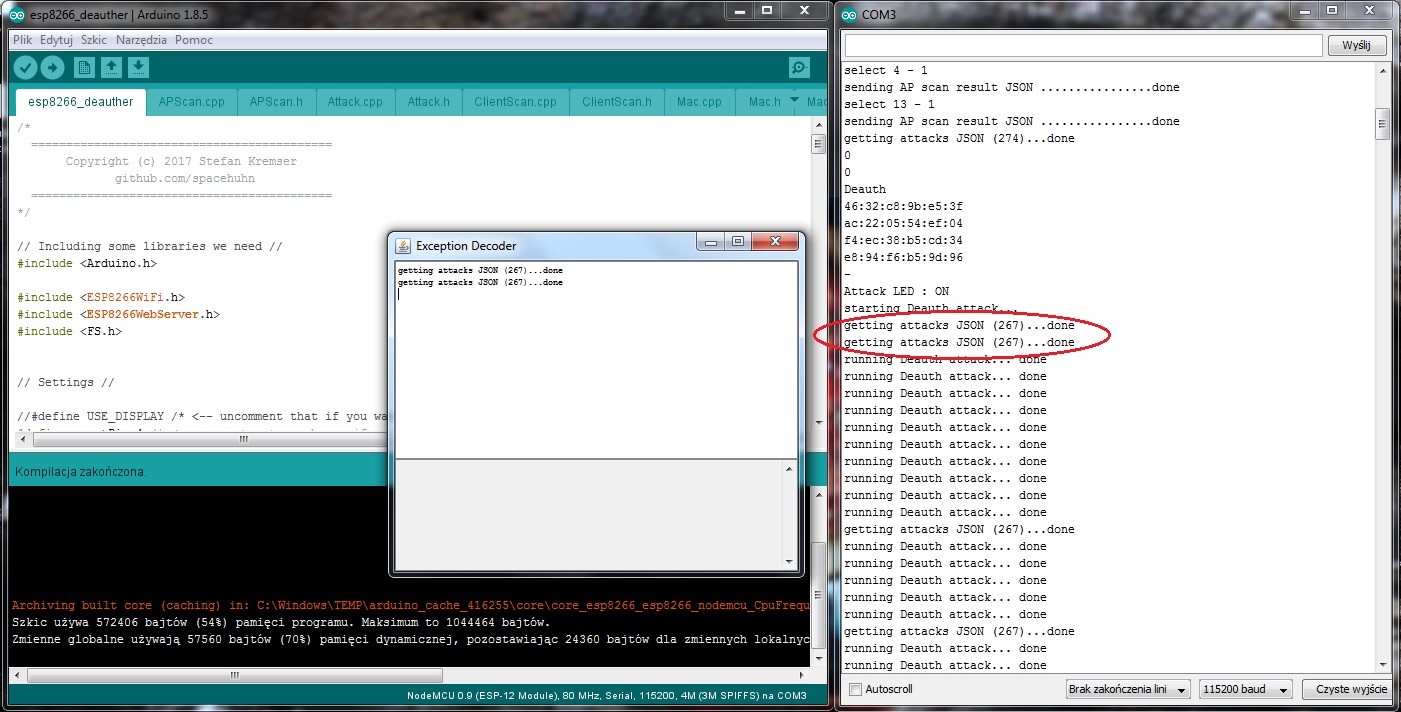Create a new sketch with the New icon
Viewport: 1401px width, 712px height.
(x=82, y=67)
